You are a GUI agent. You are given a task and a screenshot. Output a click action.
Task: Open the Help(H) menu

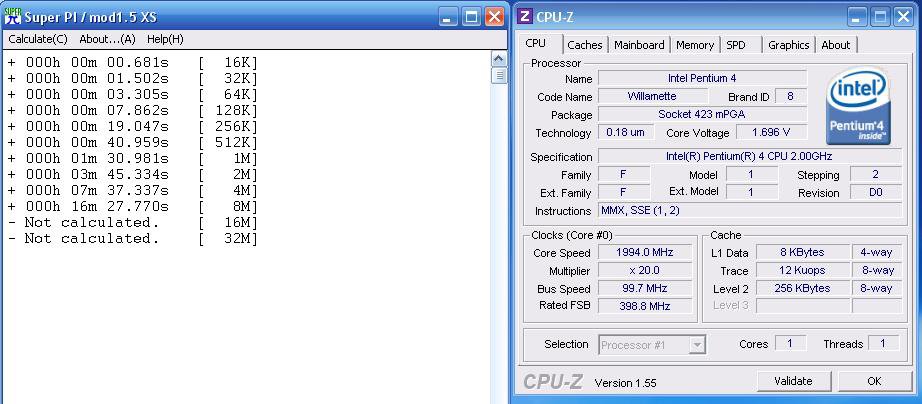pyautogui.click(x=165, y=39)
